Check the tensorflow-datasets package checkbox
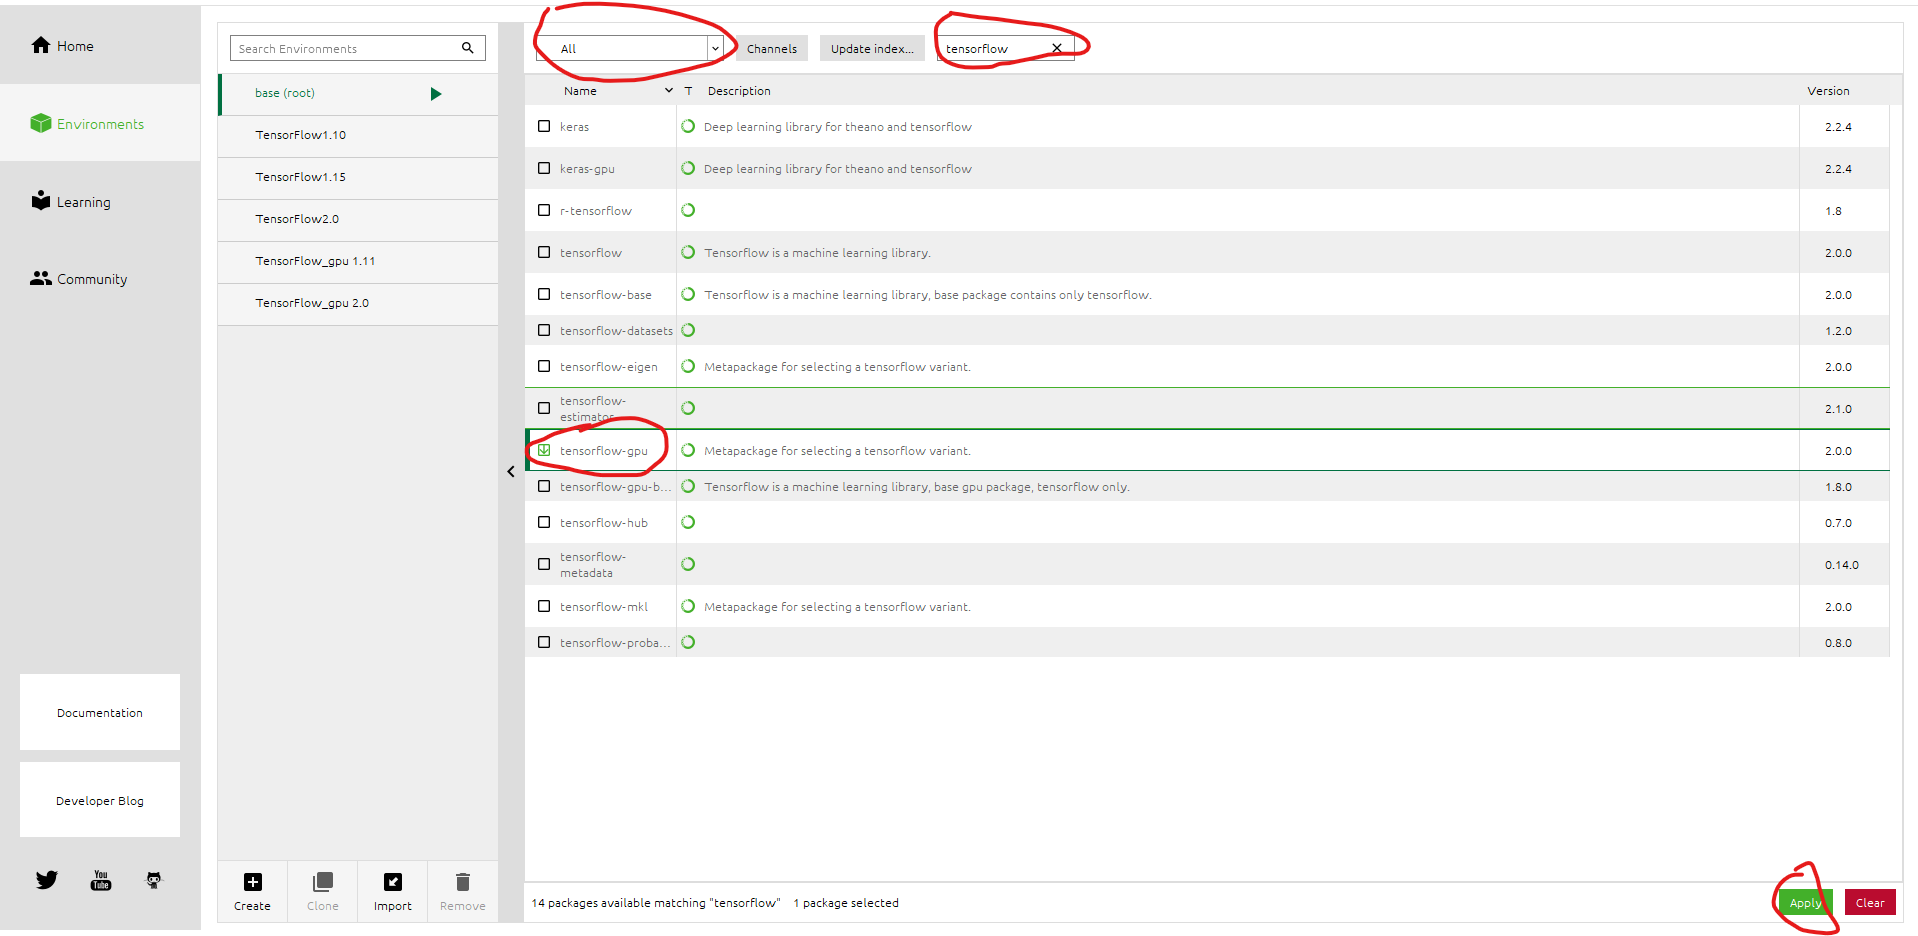This screenshot has height=936, width=1918. 544,330
